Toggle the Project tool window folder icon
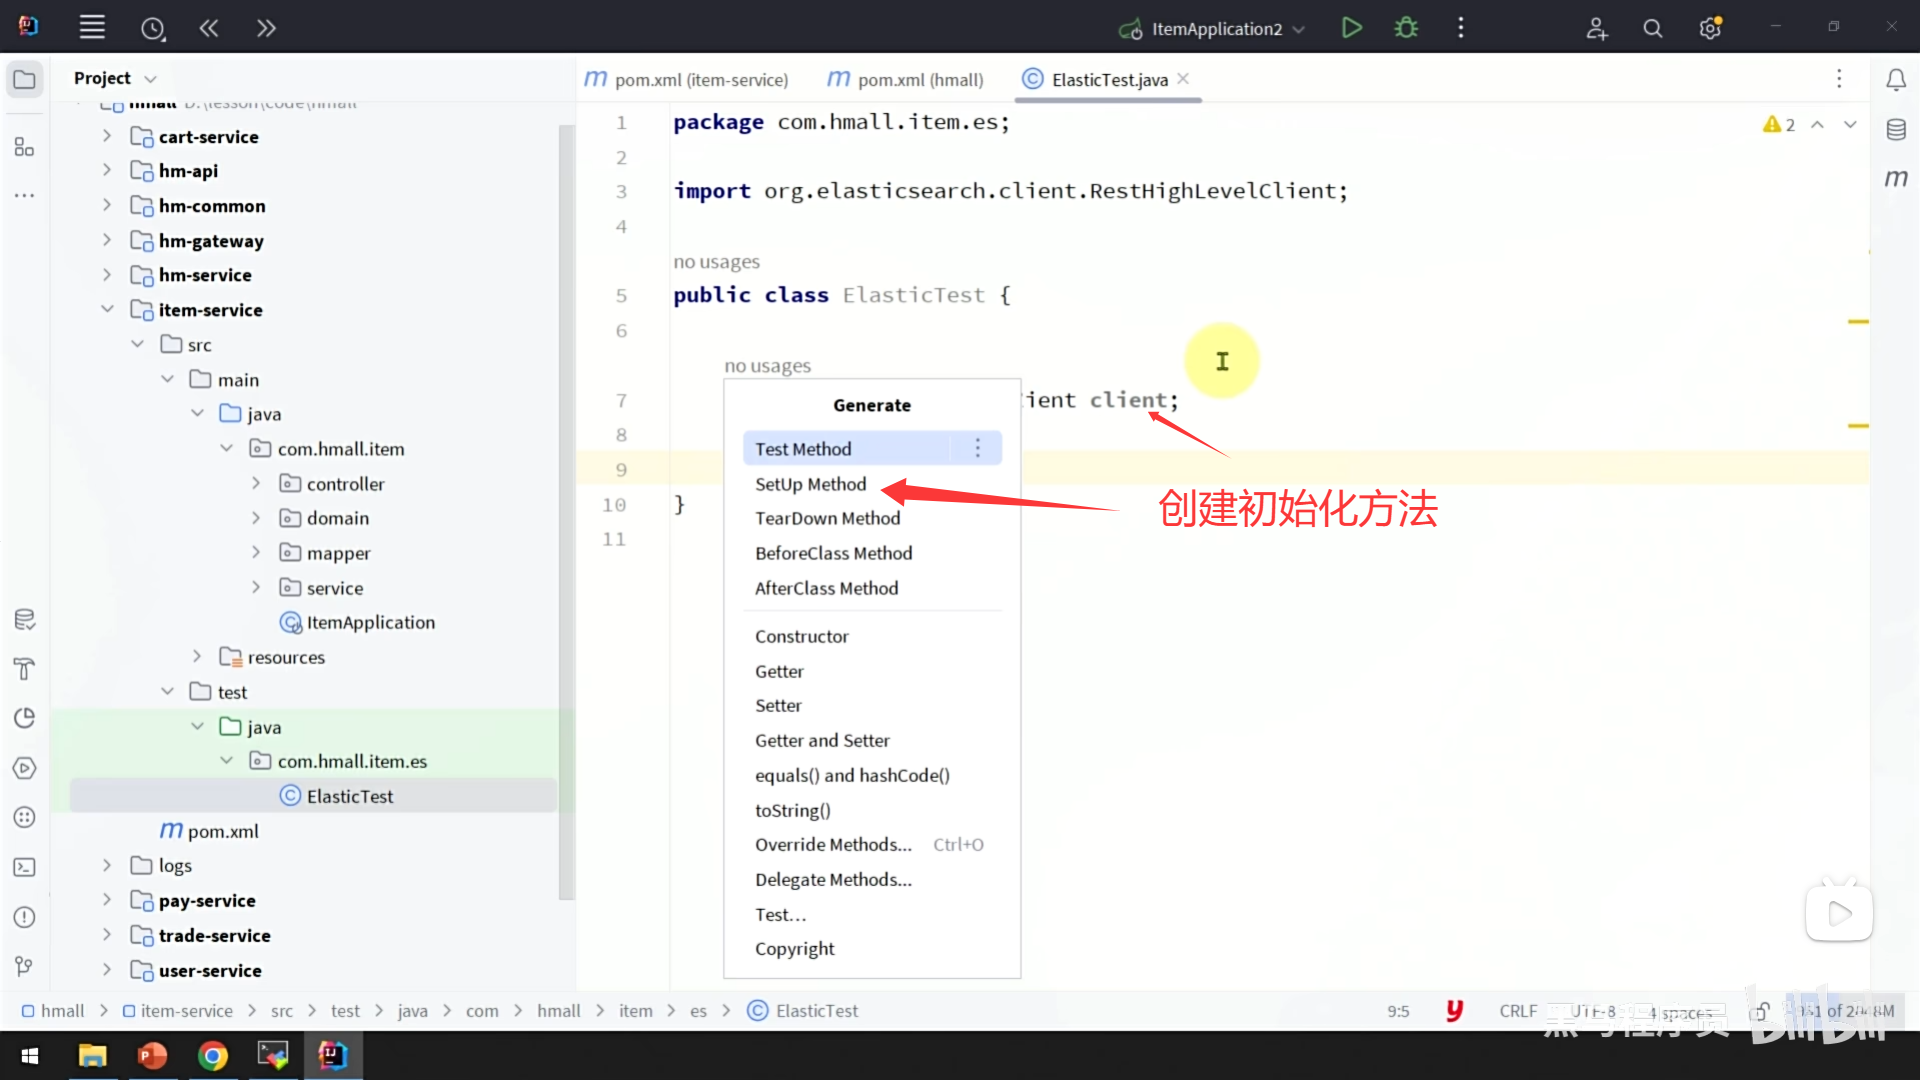This screenshot has width=1920, height=1080. click(x=25, y=79)
